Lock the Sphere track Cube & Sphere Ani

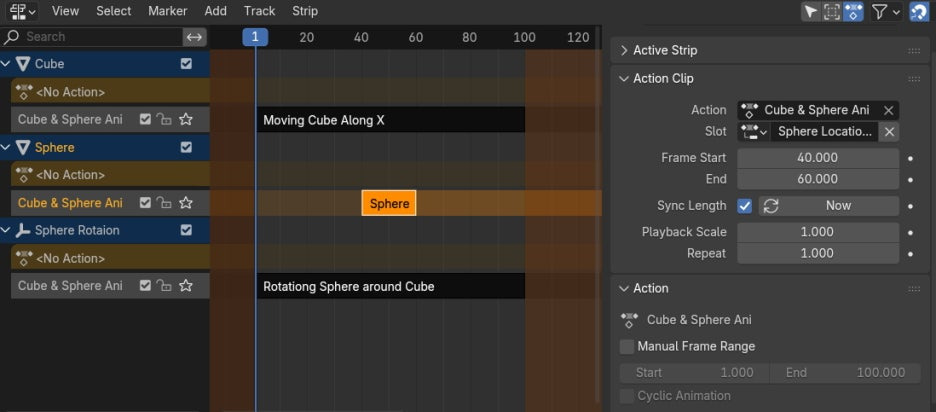pos(164,203)
